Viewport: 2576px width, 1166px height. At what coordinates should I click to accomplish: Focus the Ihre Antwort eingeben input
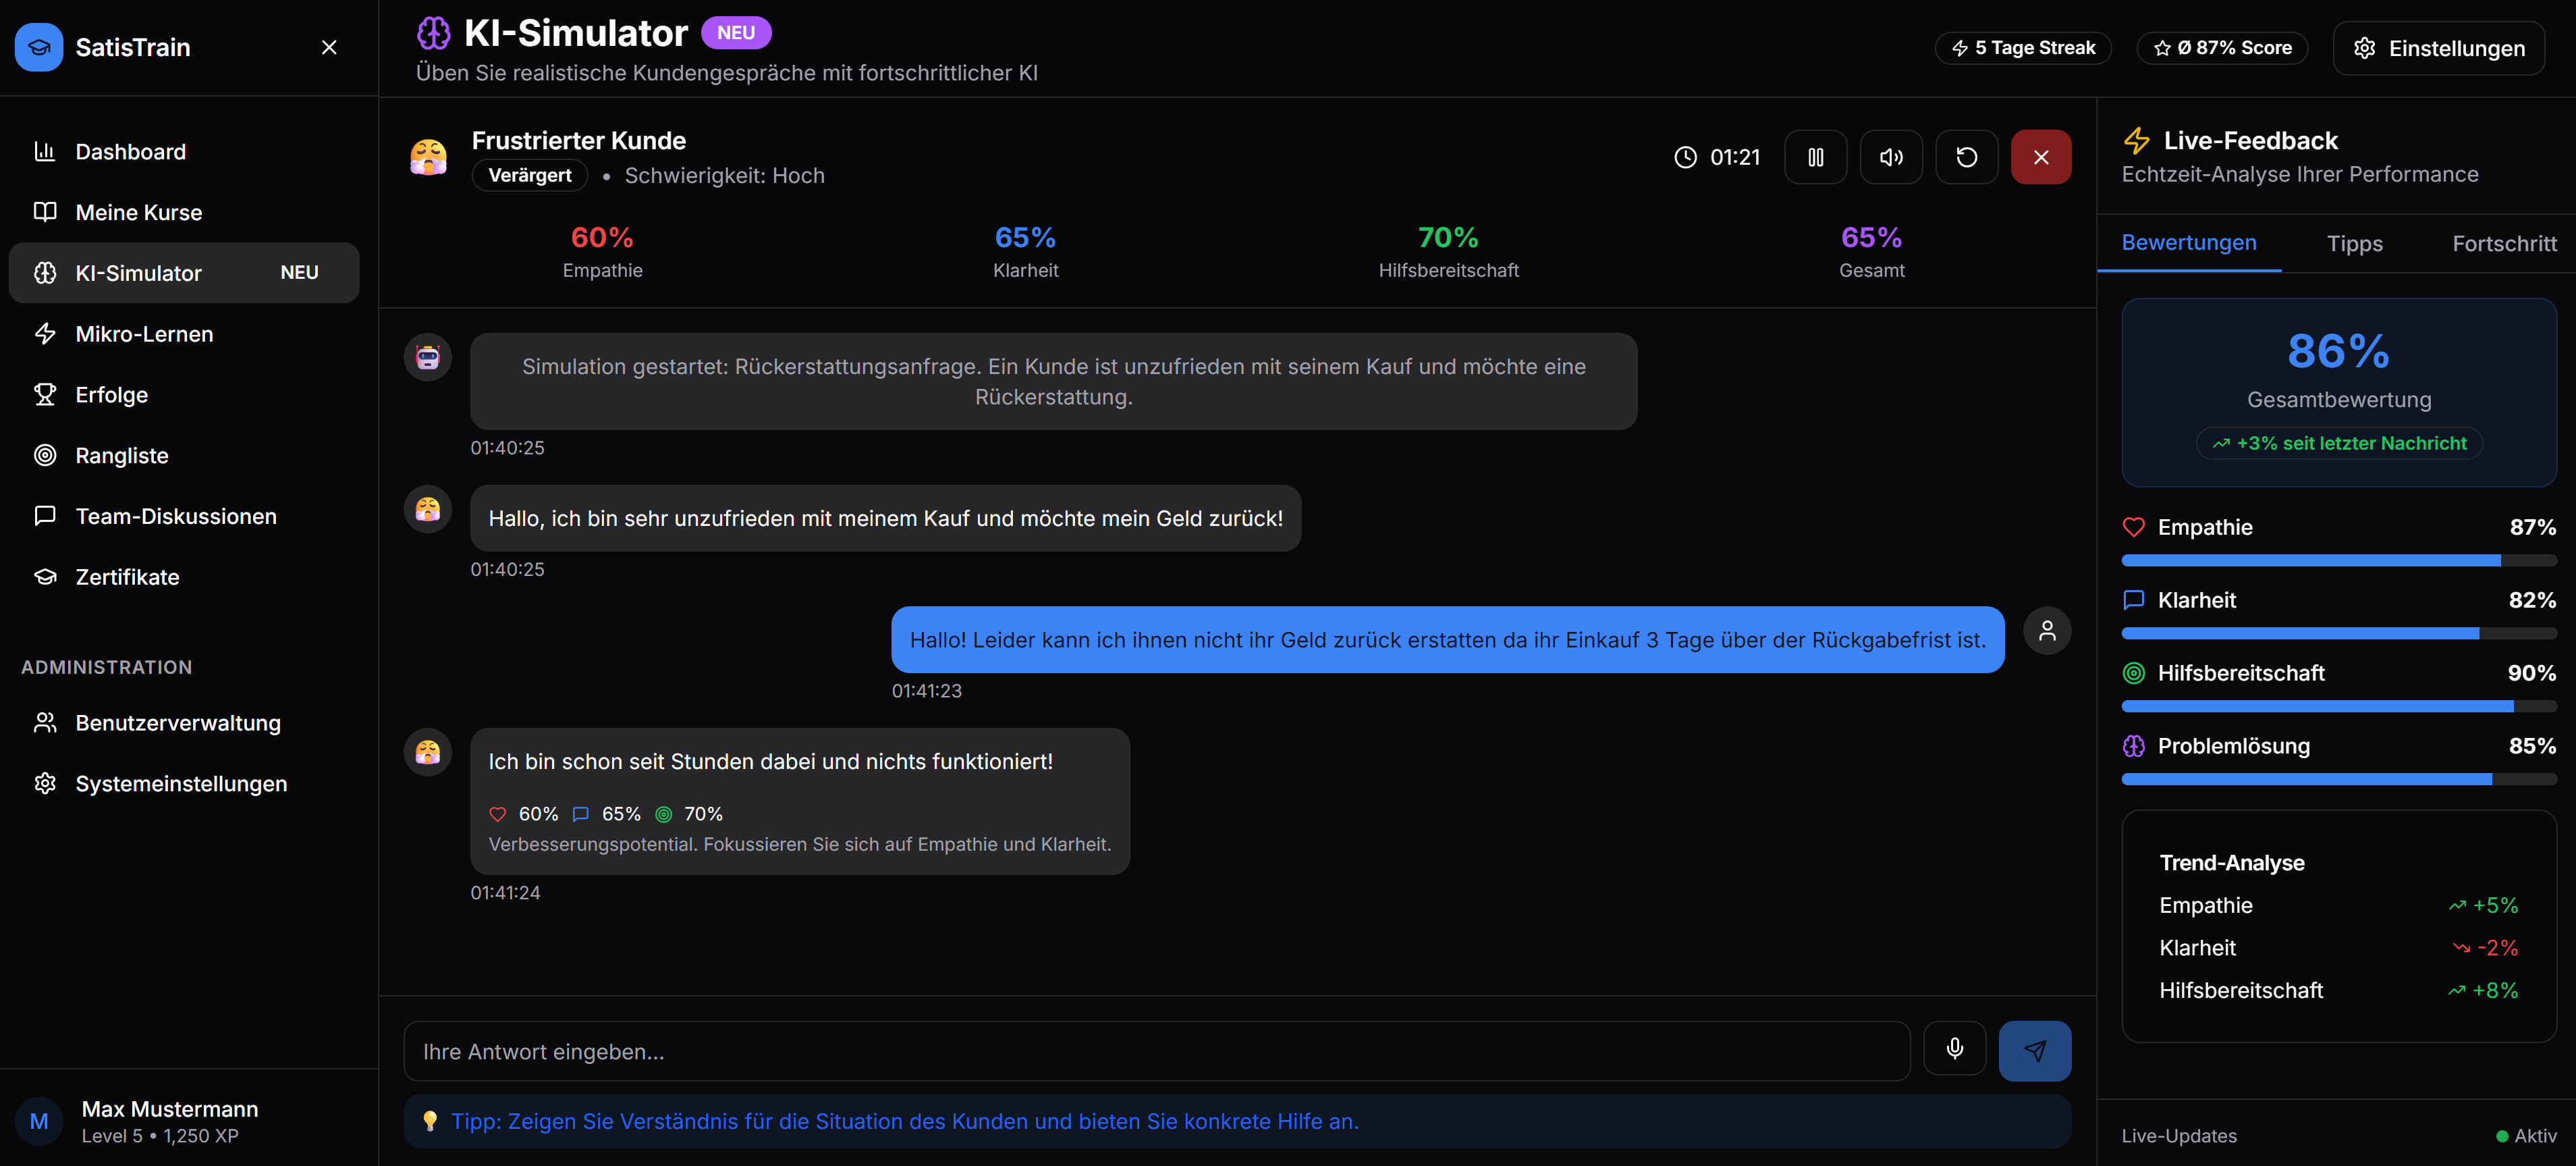click(1157, 1051)
